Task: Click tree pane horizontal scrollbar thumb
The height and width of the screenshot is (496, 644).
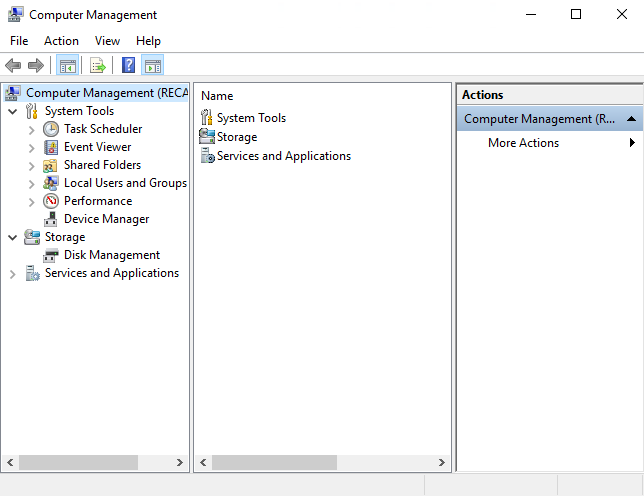Action: pyautogui.click(x=78, y=462)
